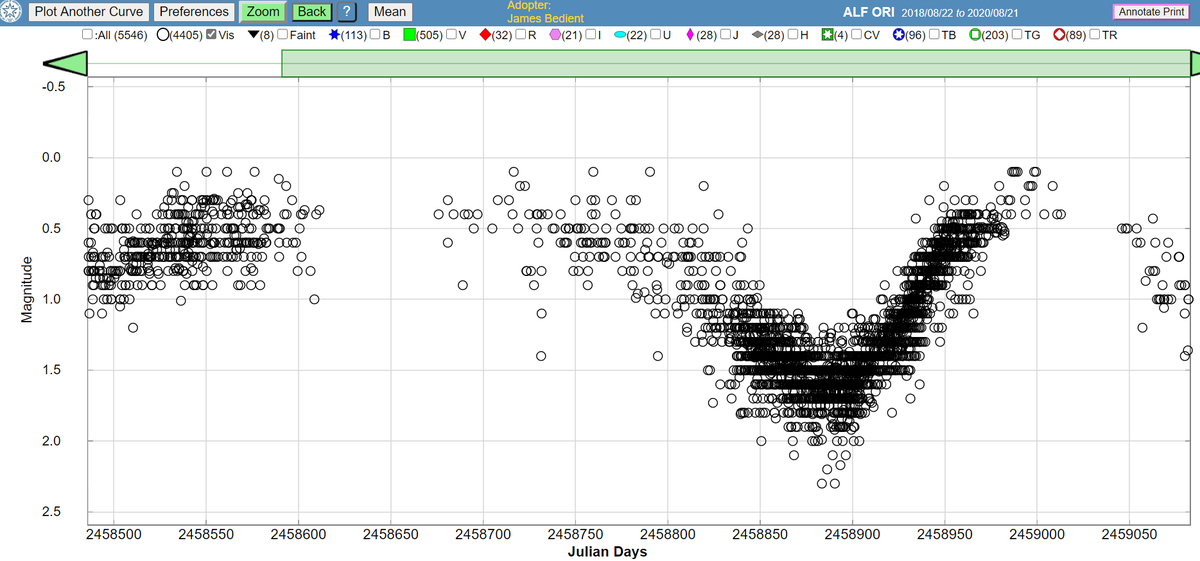This screenshot has width=1200, height=561.
Task: Click the 2459000 x-axis tick label
Action: 1037,535
